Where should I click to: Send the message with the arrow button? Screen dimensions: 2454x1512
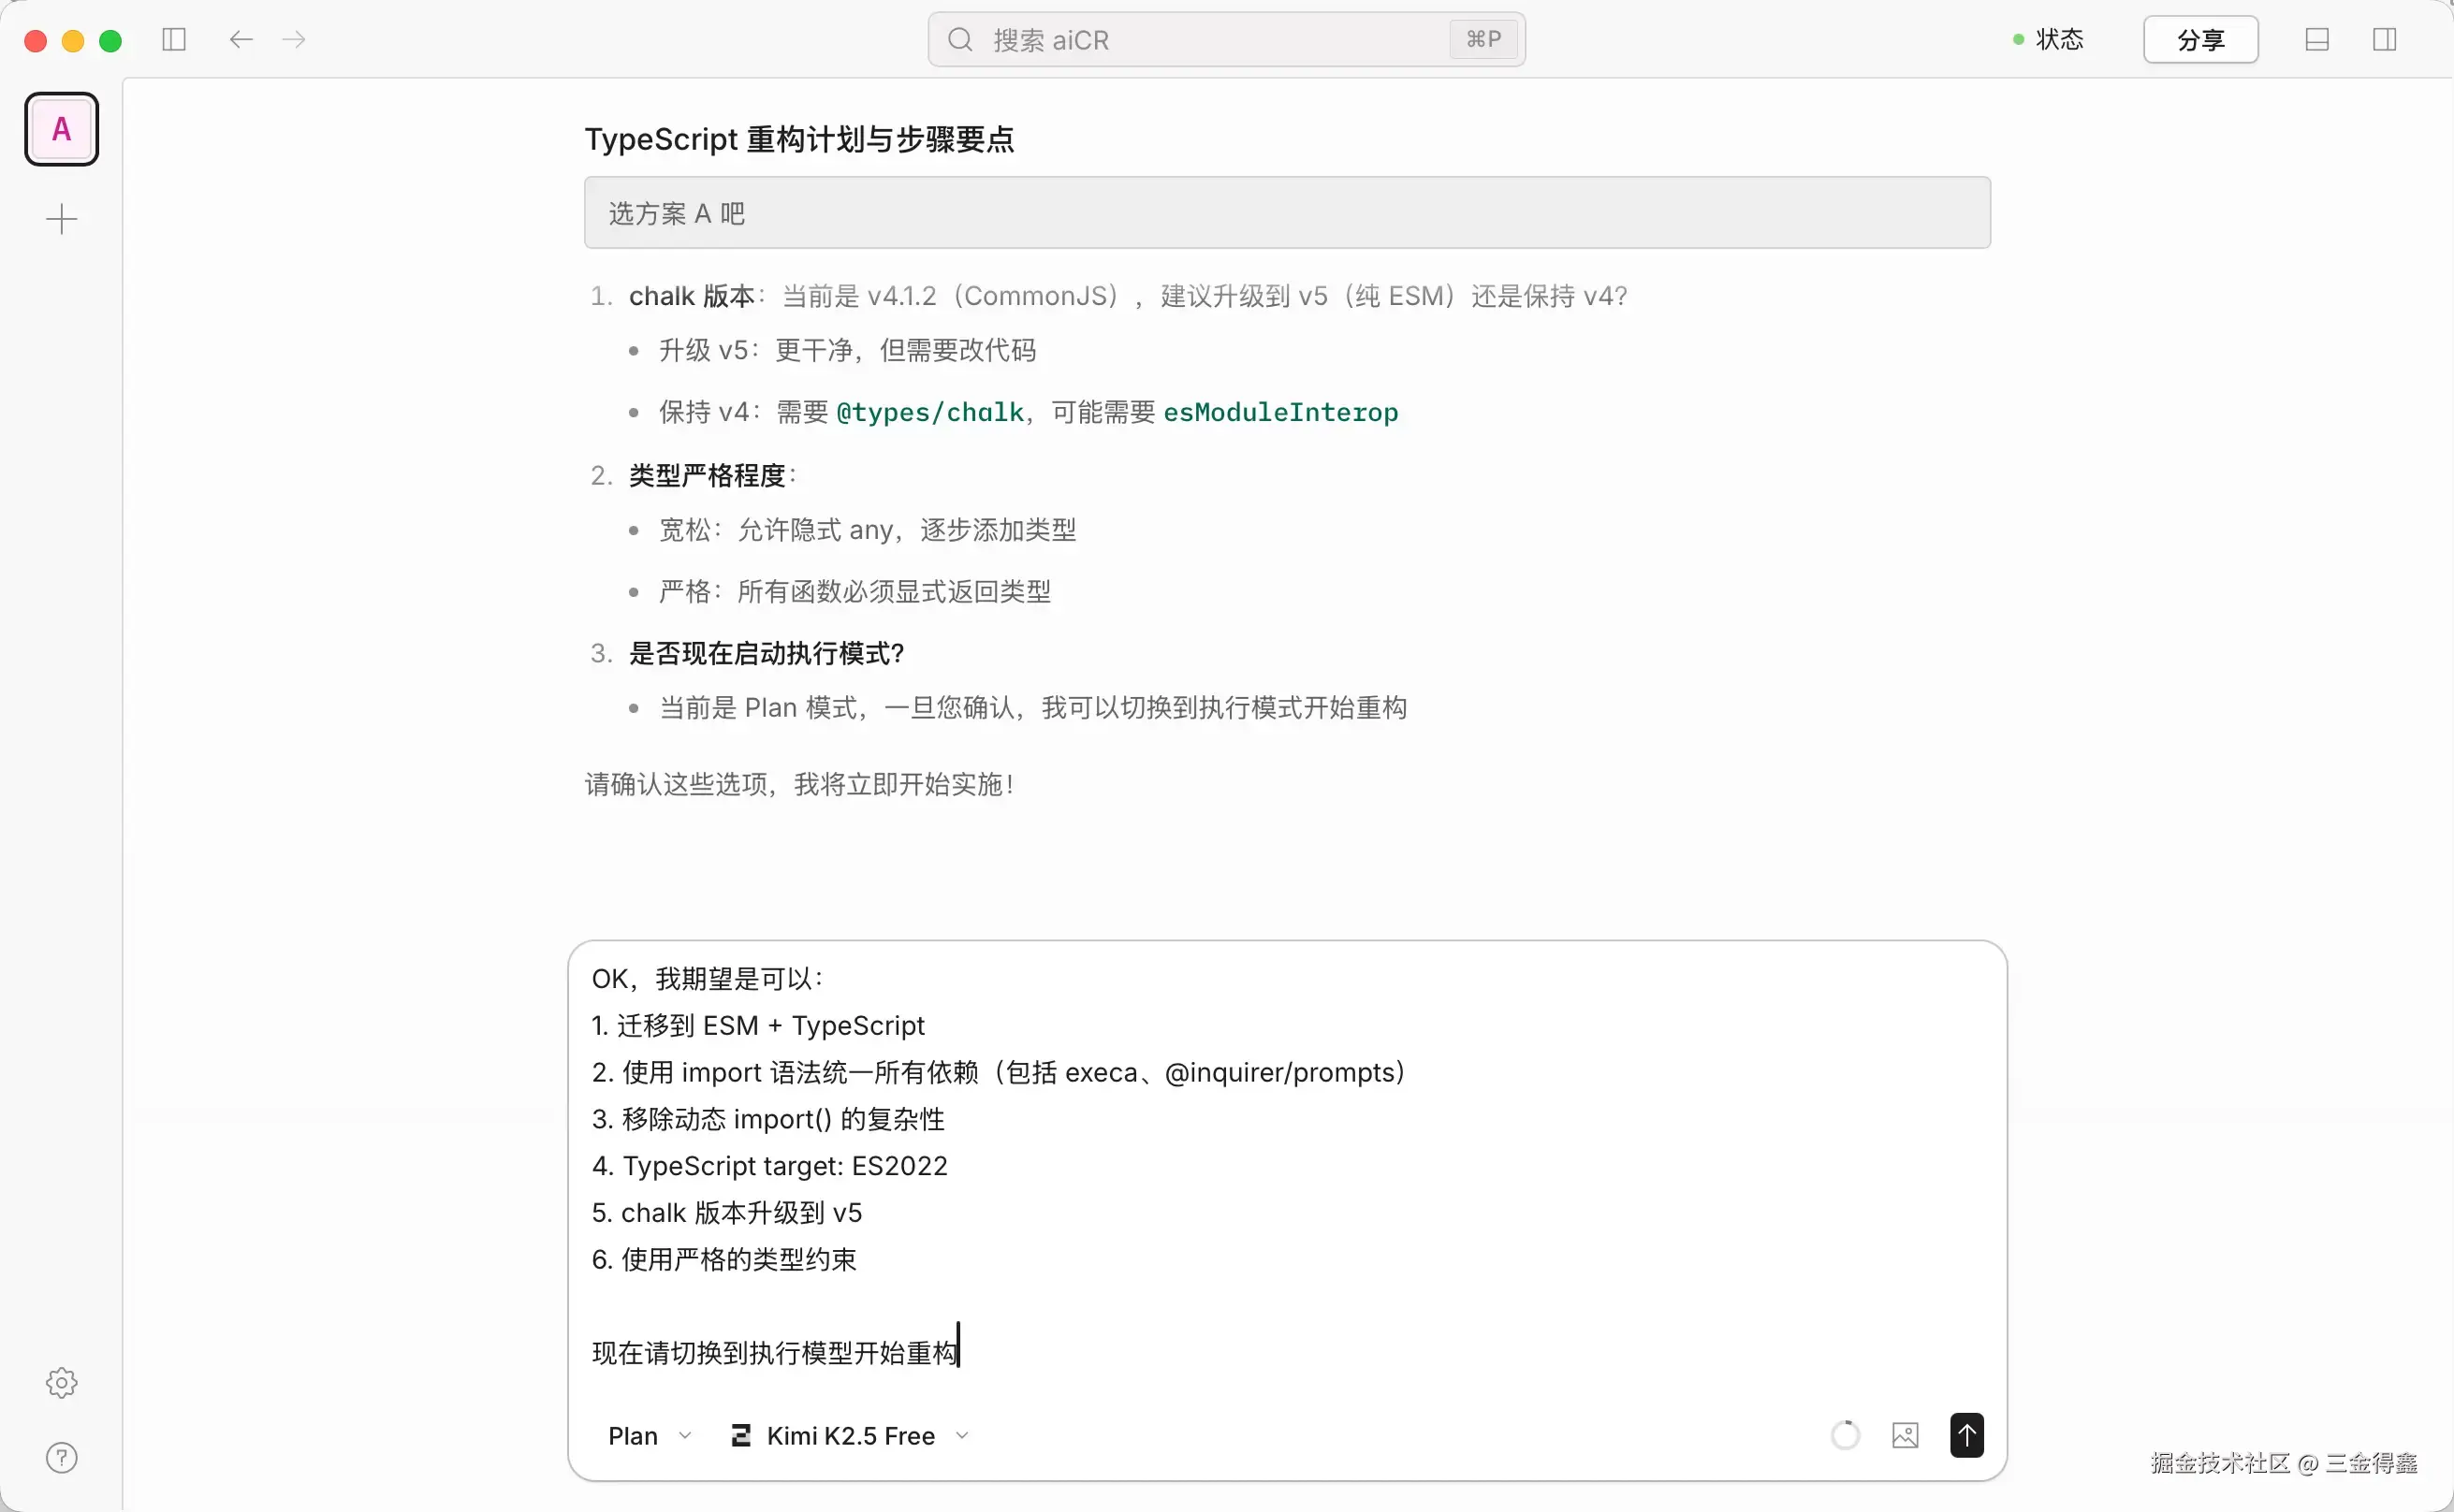[1966, 1435]
